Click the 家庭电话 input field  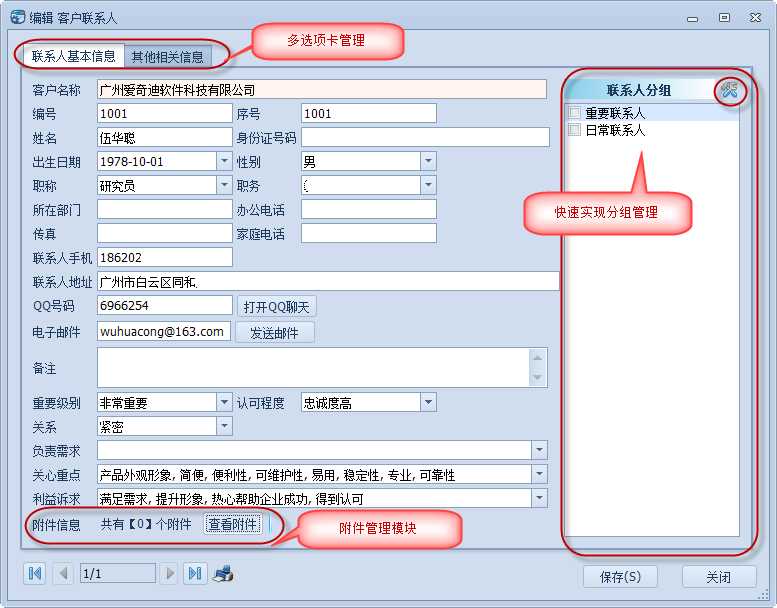point(369,233)
